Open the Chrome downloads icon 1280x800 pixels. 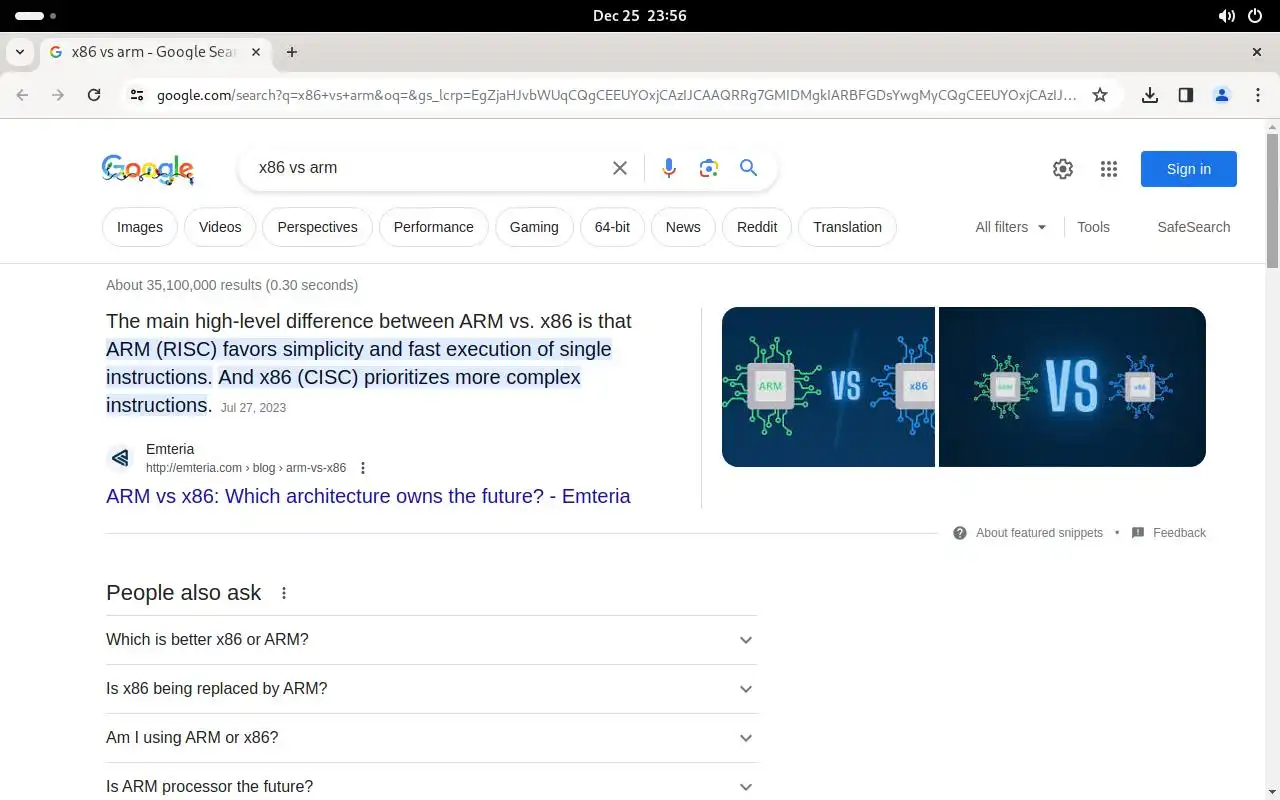point(1150,95)
